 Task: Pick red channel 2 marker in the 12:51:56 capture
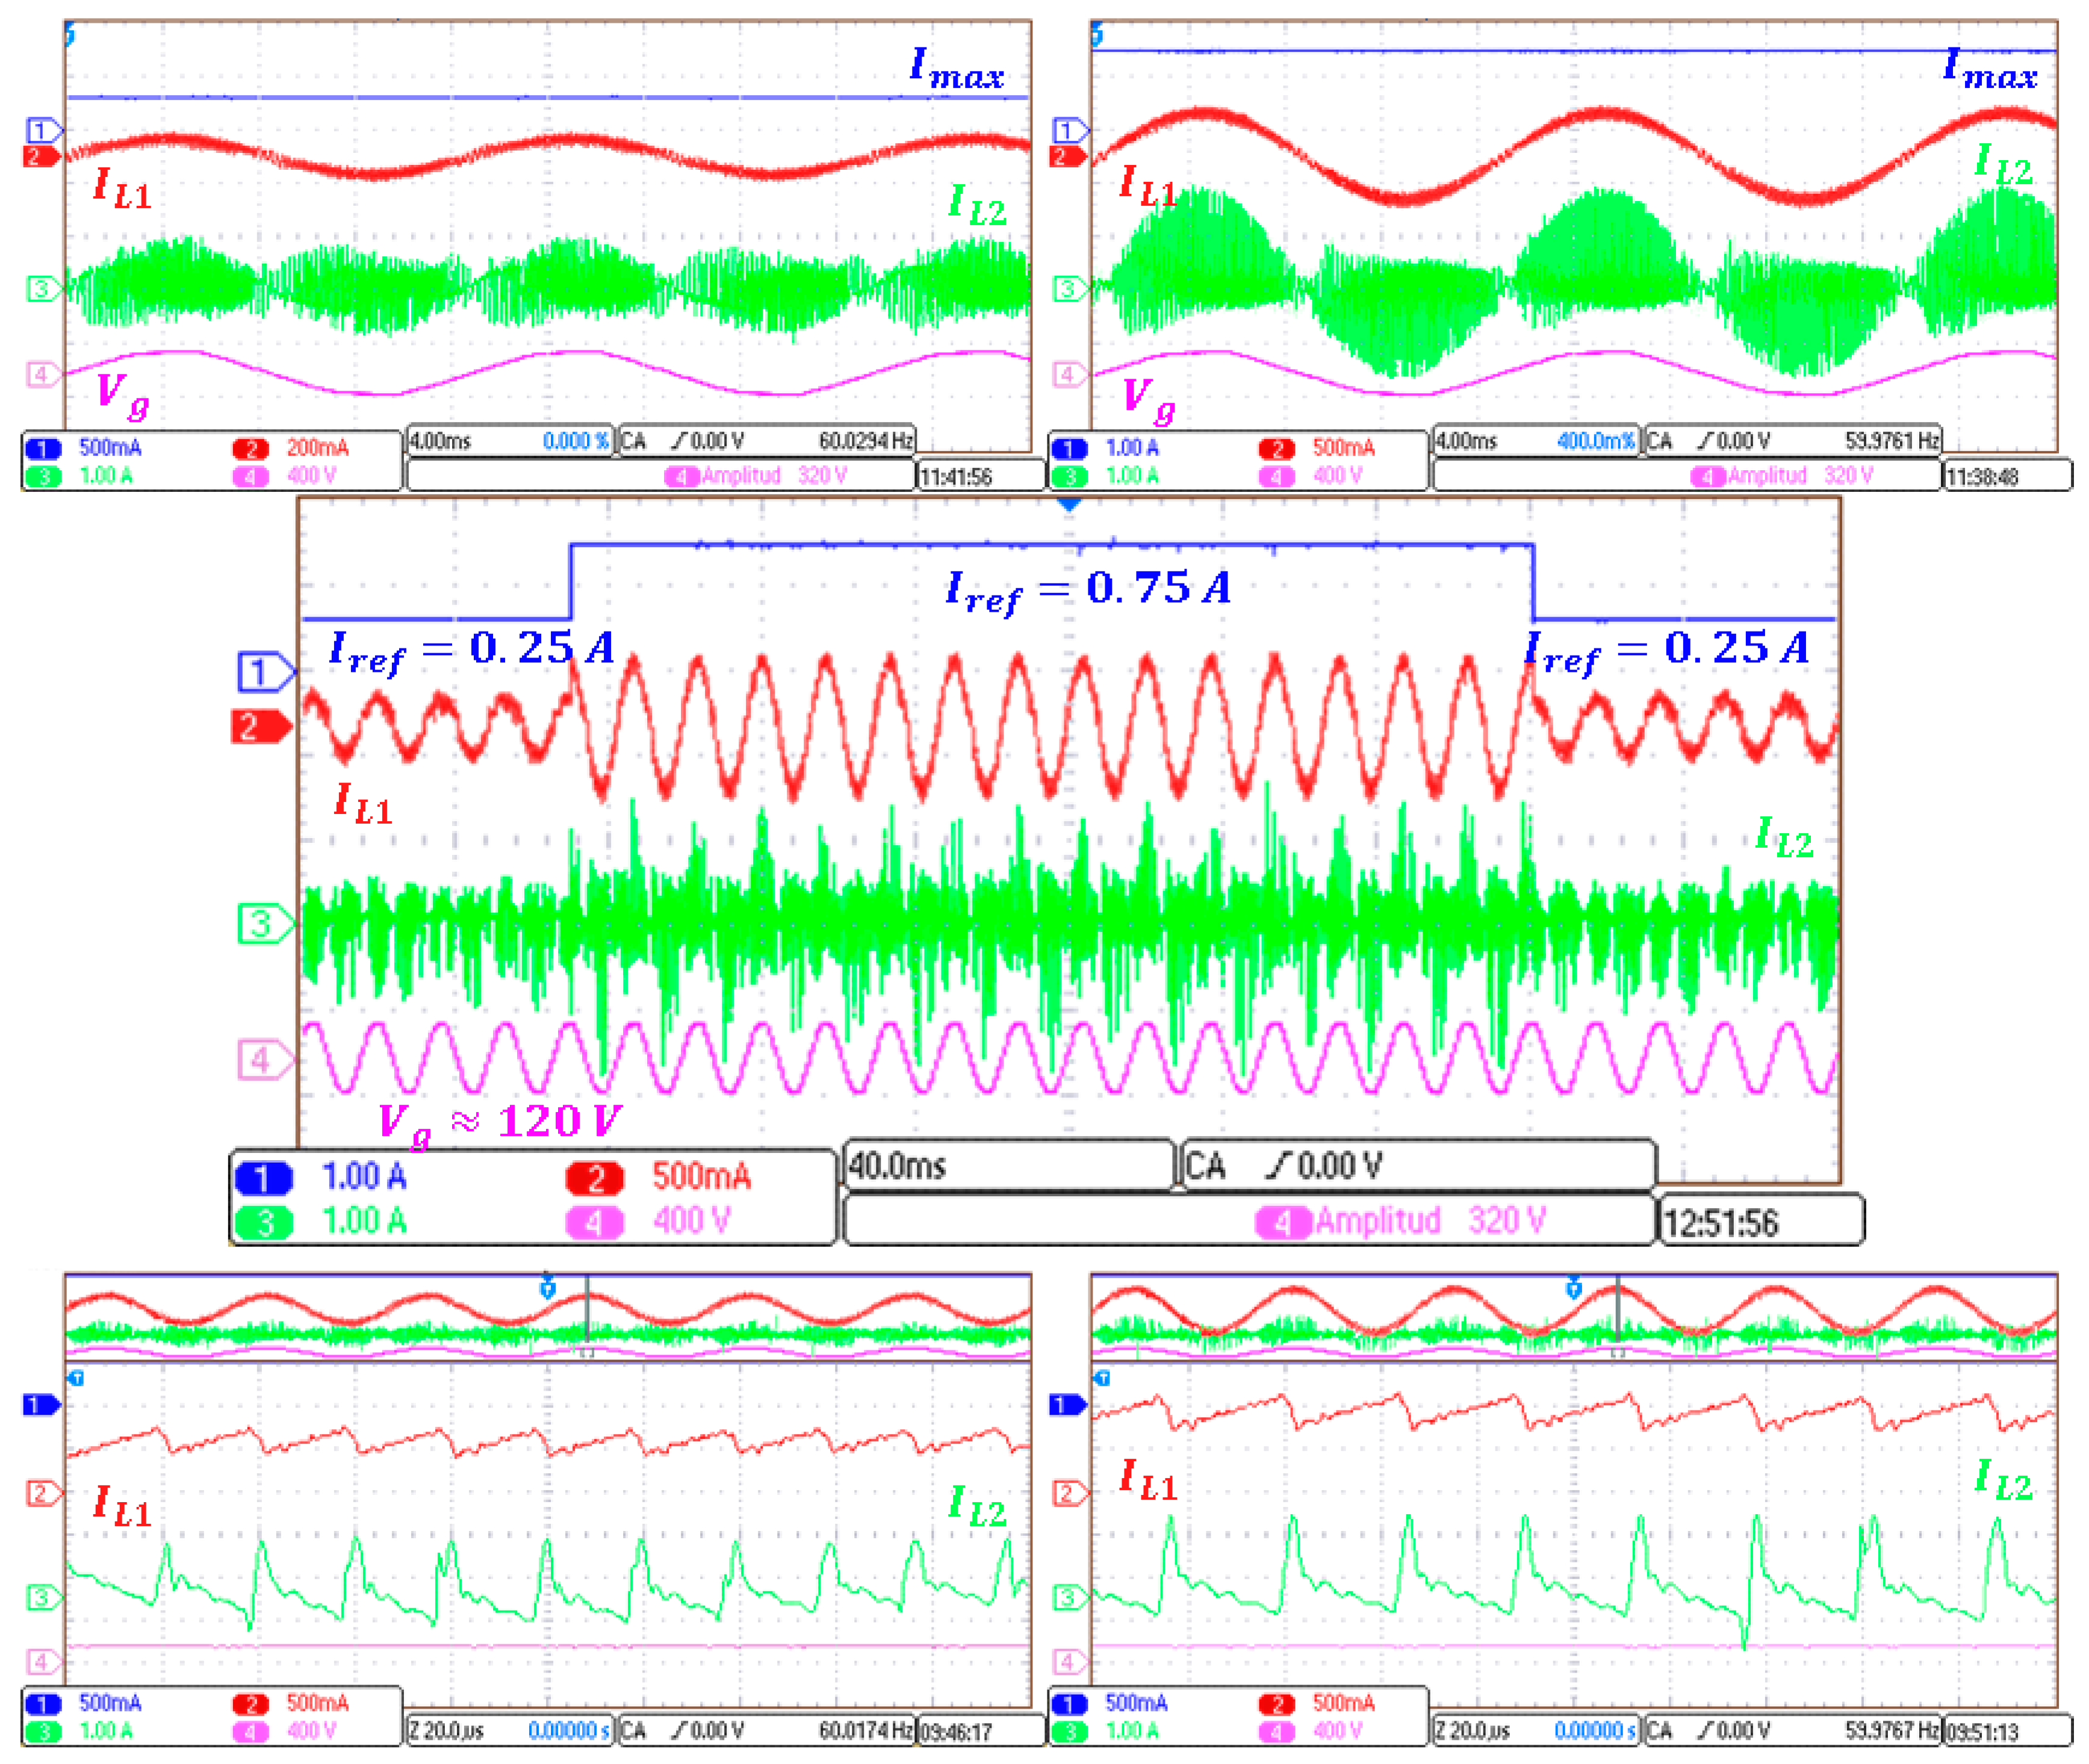coord(261,726)
